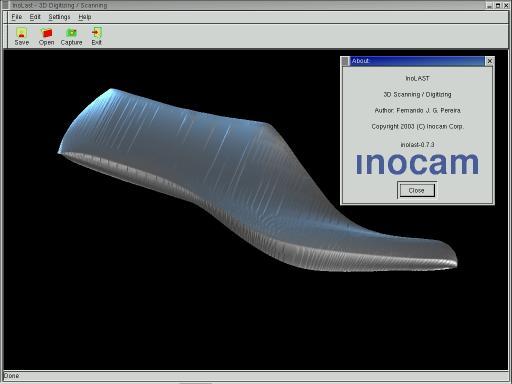This screenshot has width=512, height=384.
Task: Open the Help menu
Action: [85, 17]
